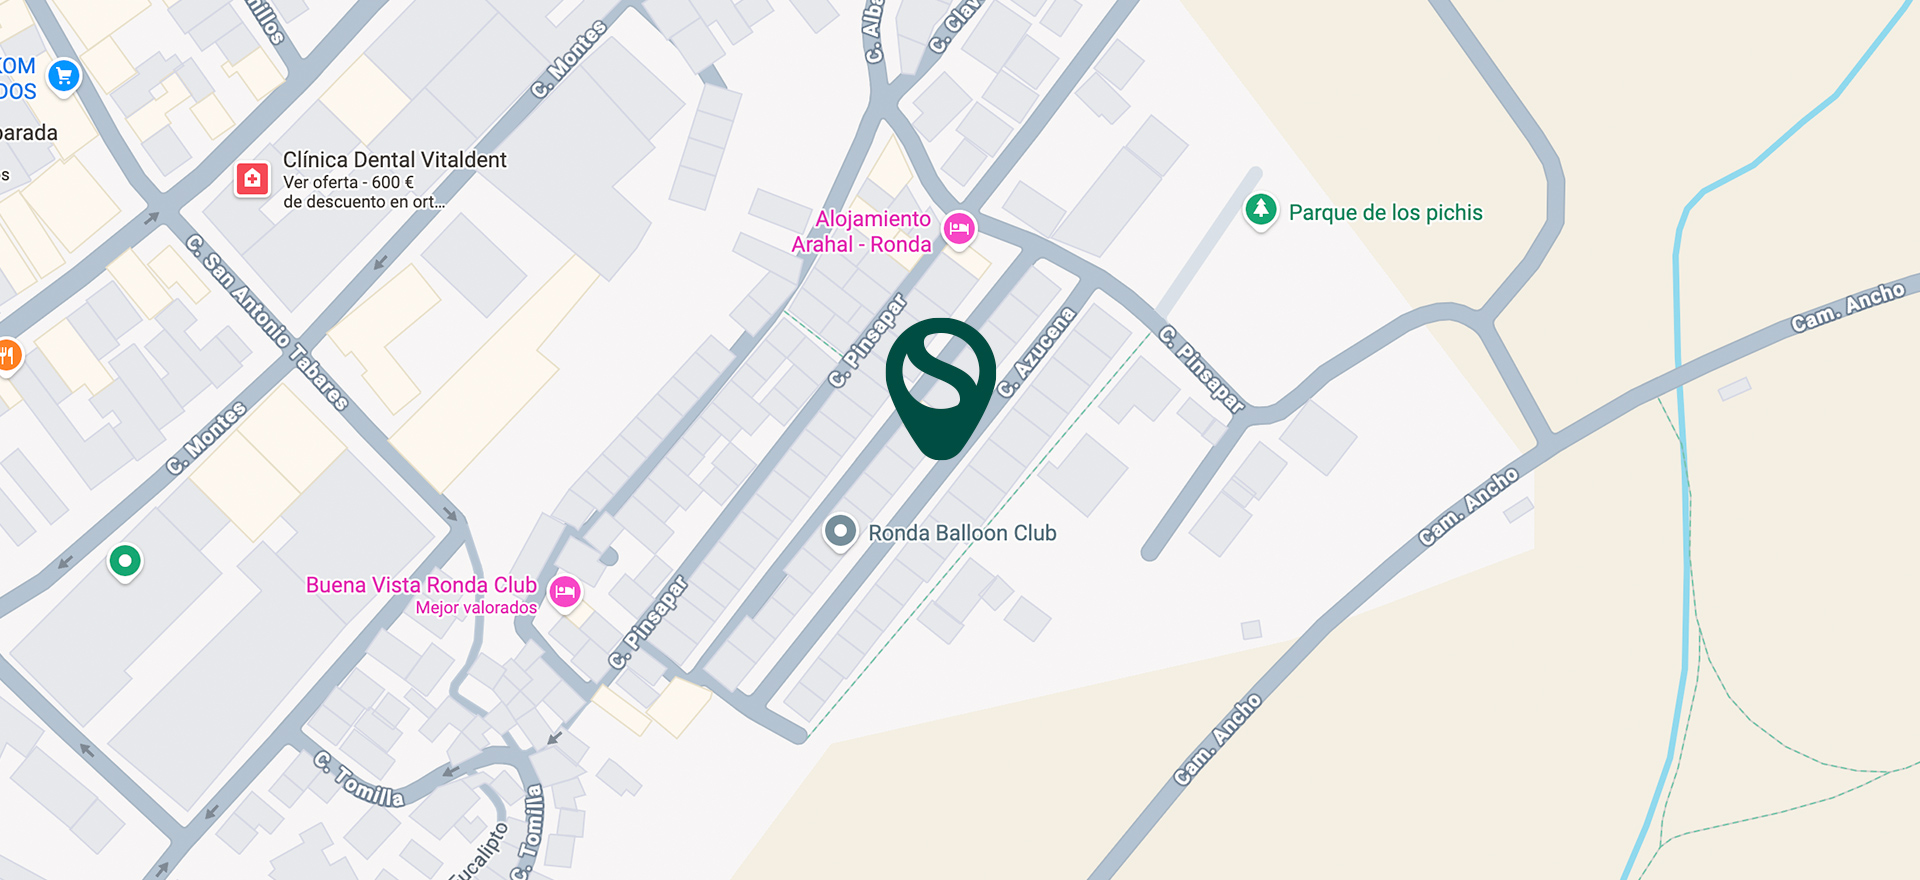1920x880 pixels.
Task: Select the Parque de los pichis tree icon
Action: [x=1261, y=210]
